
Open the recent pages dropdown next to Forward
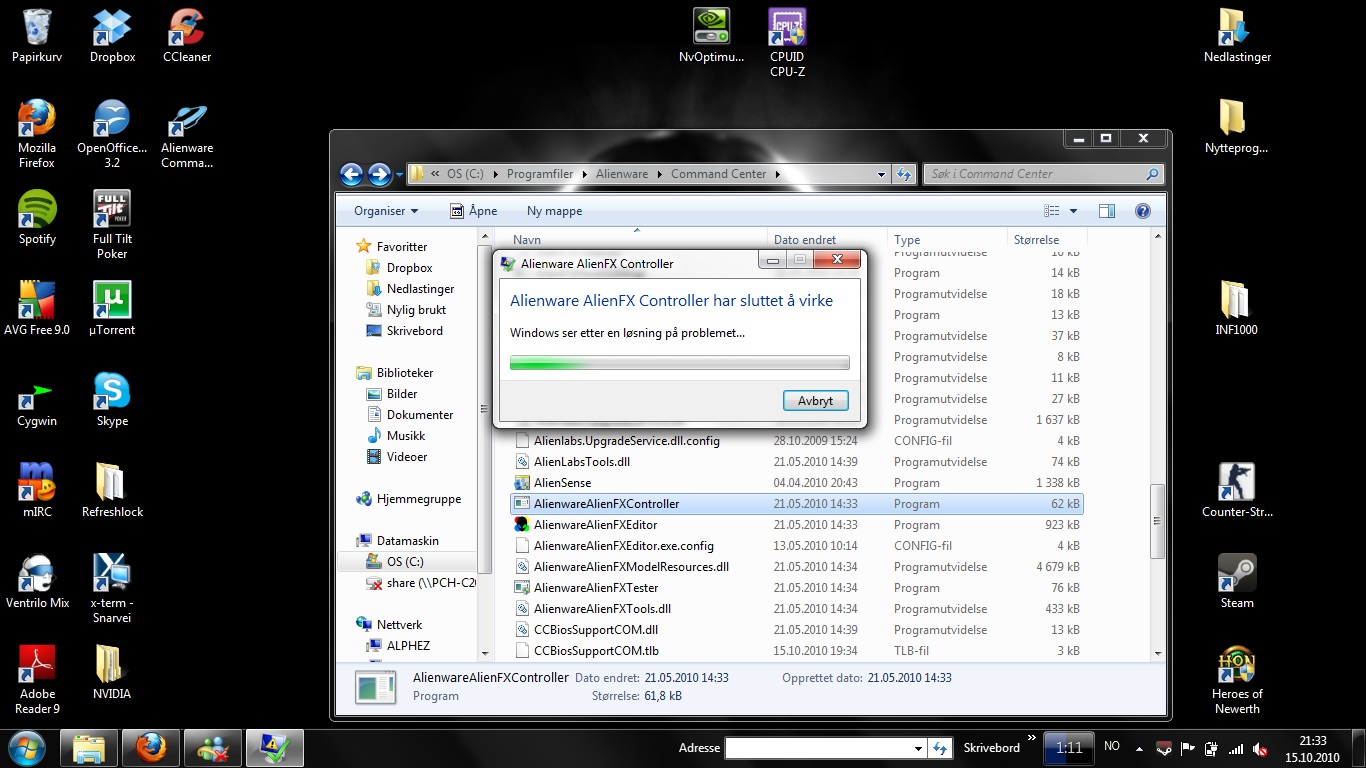pyautogui.click(x=399, y=175)
